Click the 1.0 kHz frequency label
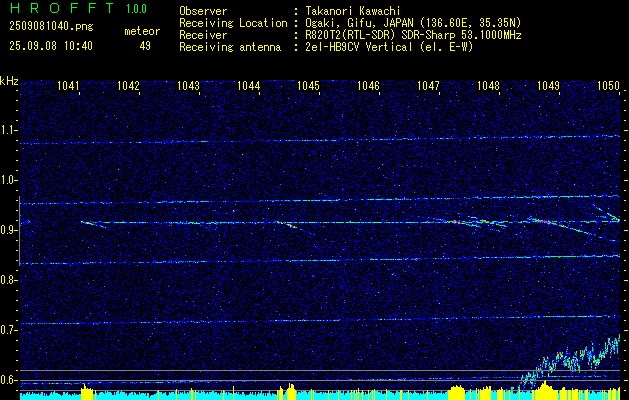The height and width of the screenshot is (400, 629). tap(8, 180)
